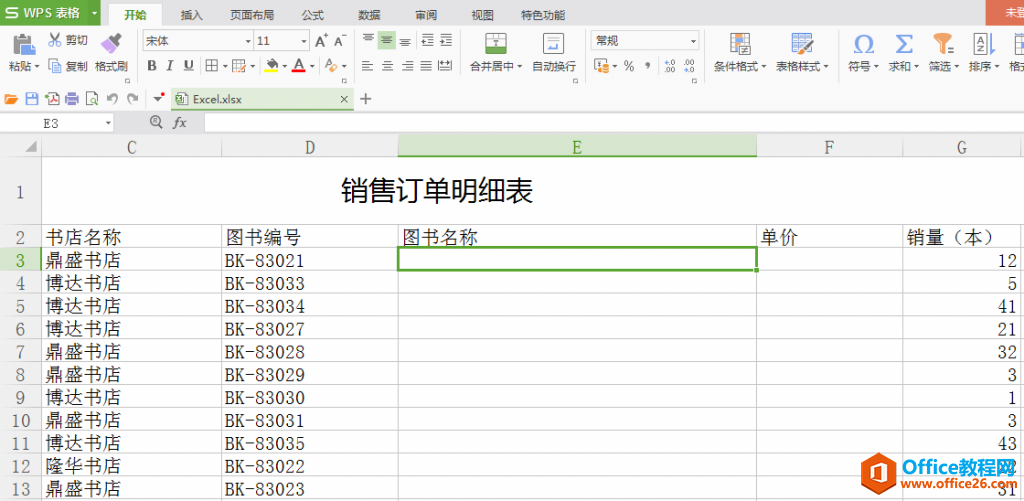Open file with folder icon
The image size is (1024, 501).
[11, 99]
